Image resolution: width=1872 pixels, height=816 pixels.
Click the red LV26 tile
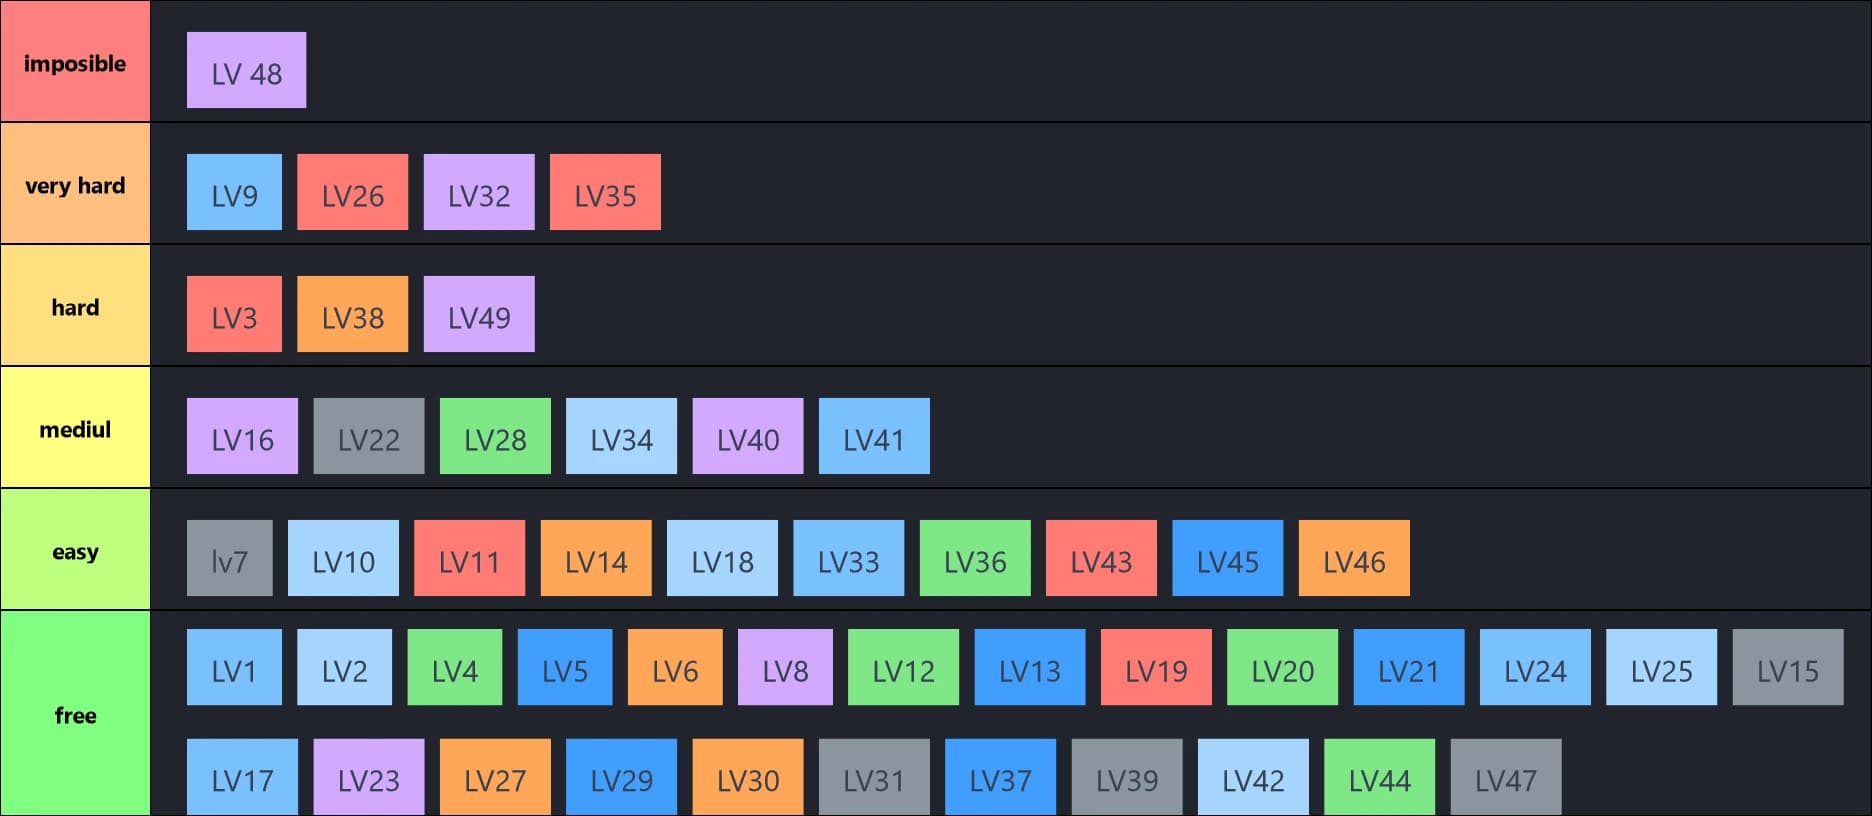click(x=352, y=192)
